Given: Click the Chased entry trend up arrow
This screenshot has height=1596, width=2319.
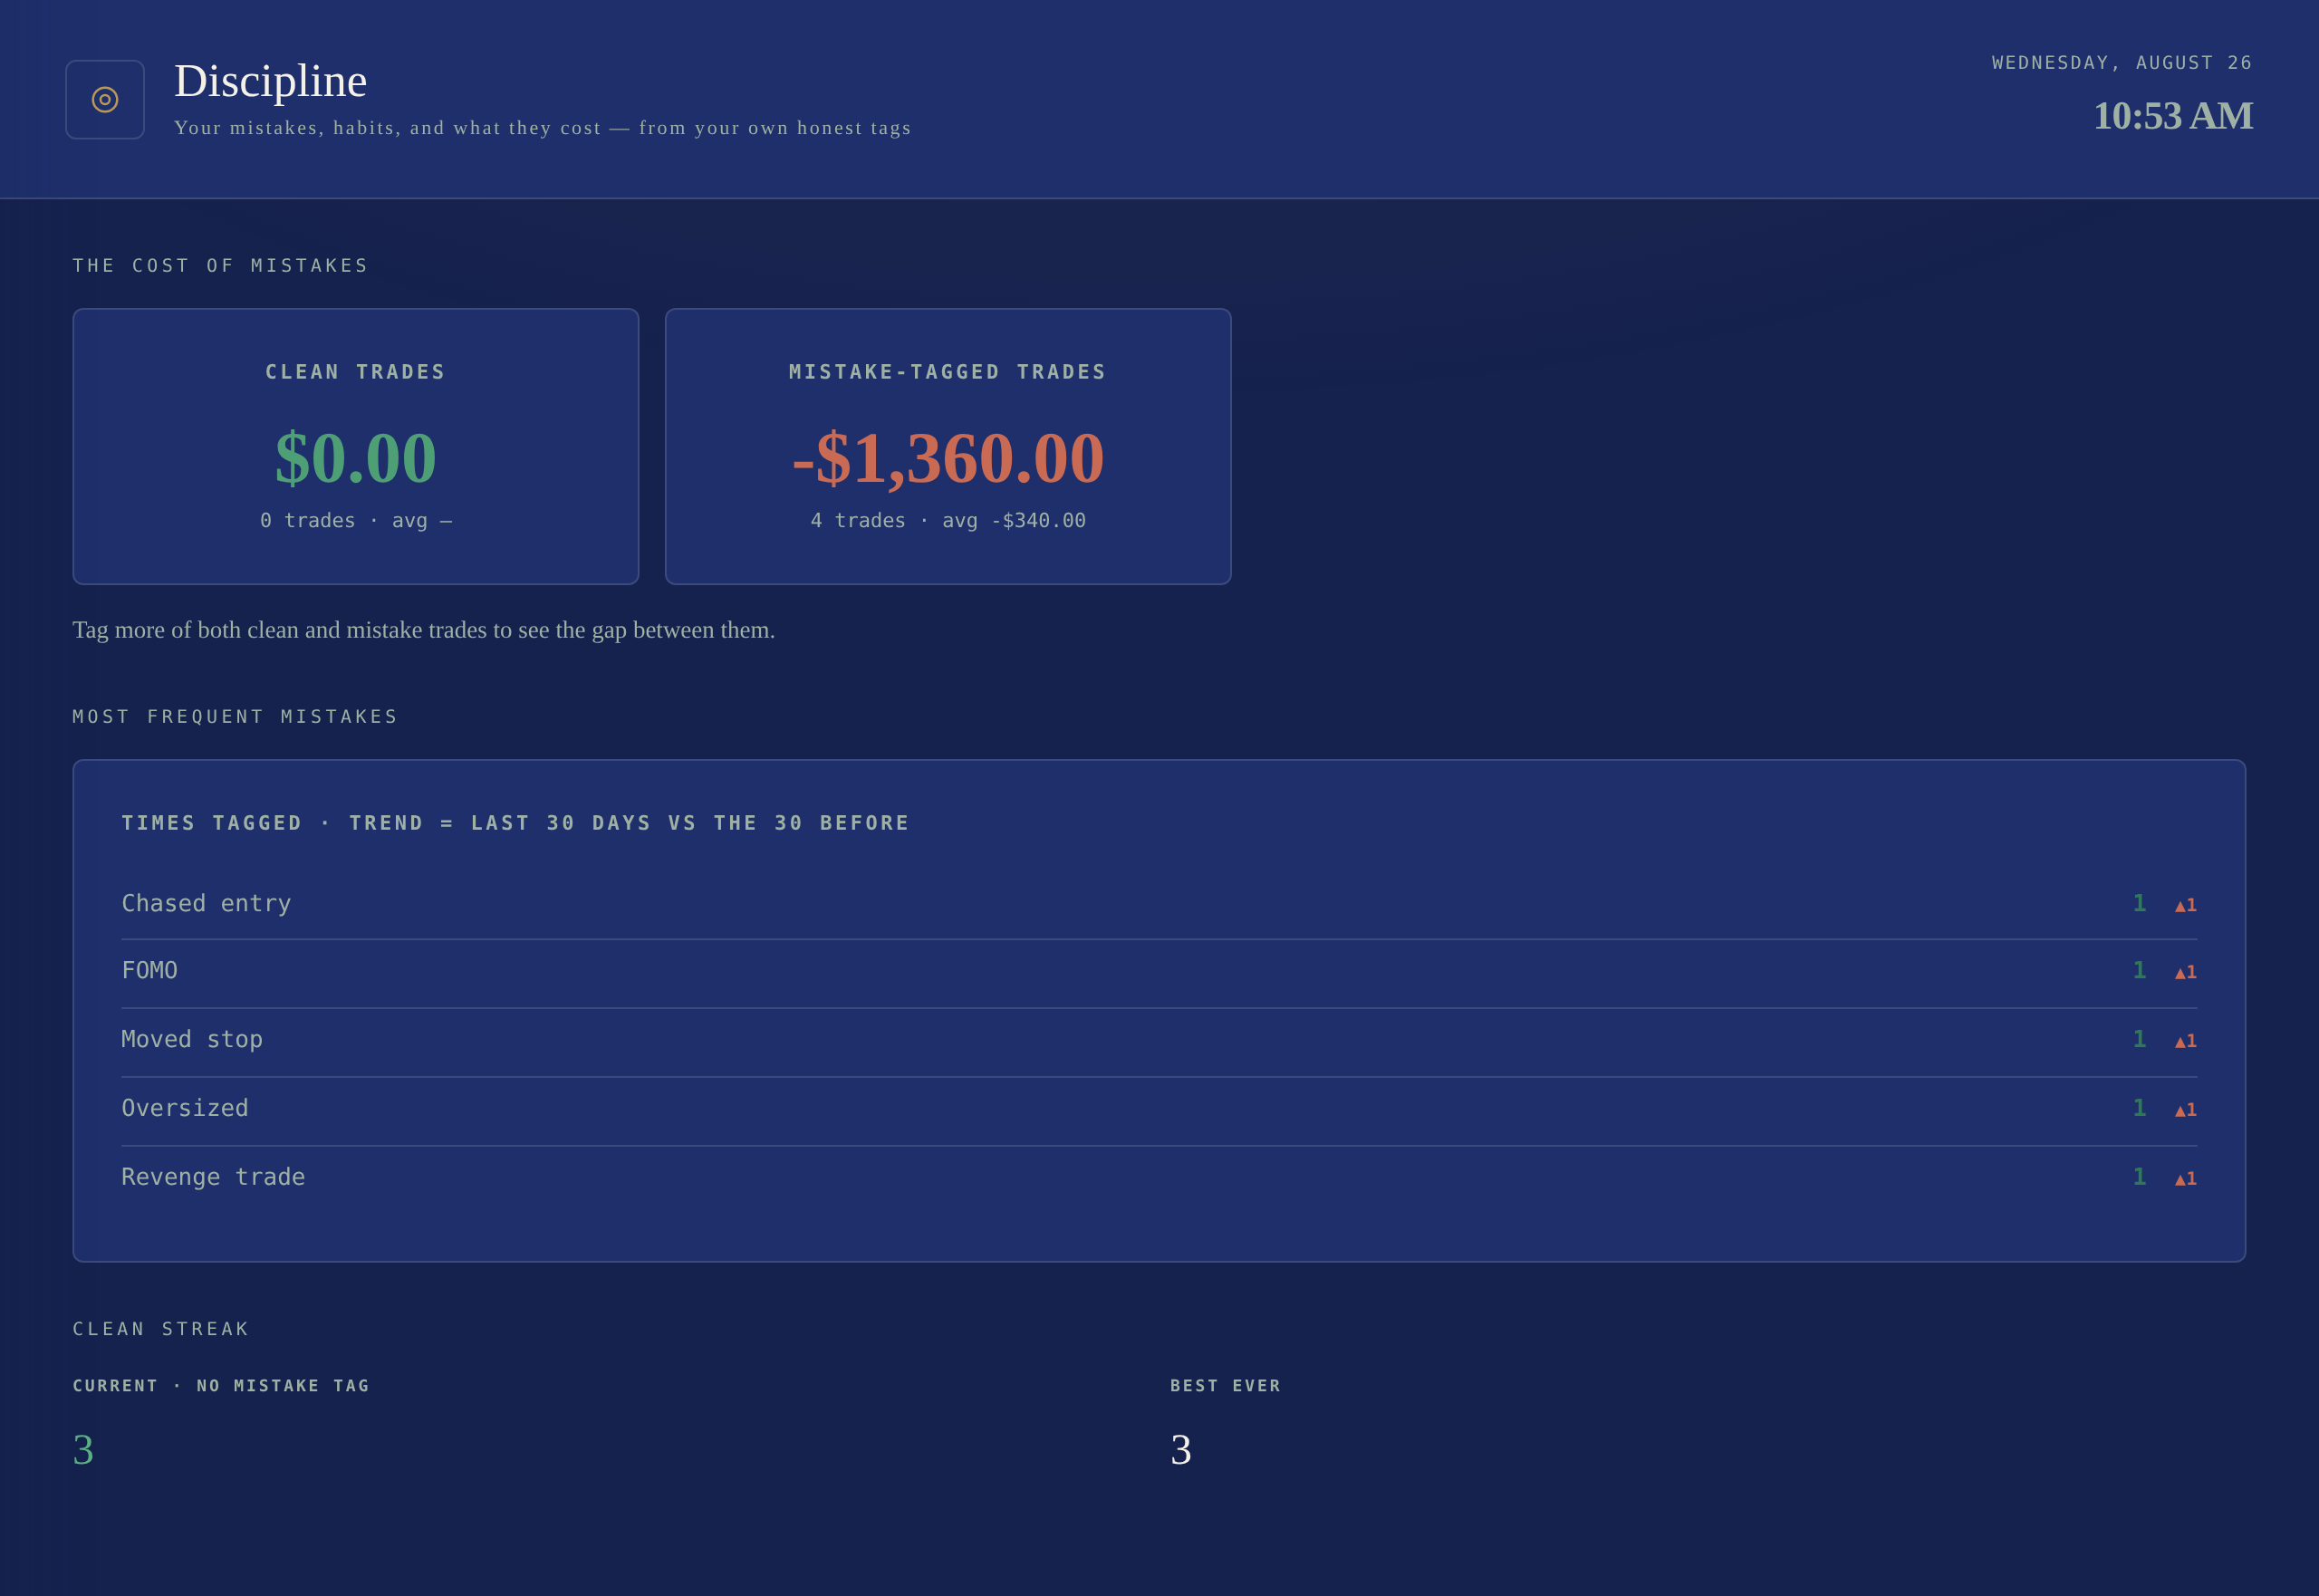Looking at the screenshot, I should click(x=2186, y=905).
